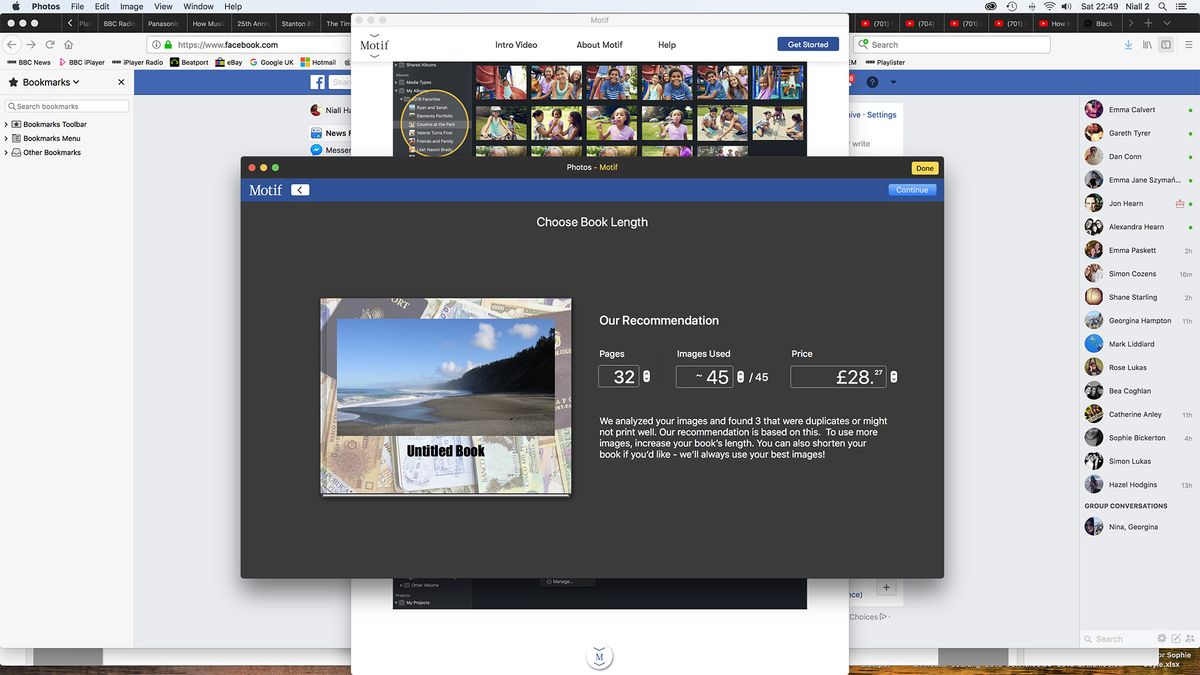The height and width of the screenshot is (675, 1200).
Task: Click the search magnifier in Facebook's chat sidebar
Action: [x=1089, y=639]
